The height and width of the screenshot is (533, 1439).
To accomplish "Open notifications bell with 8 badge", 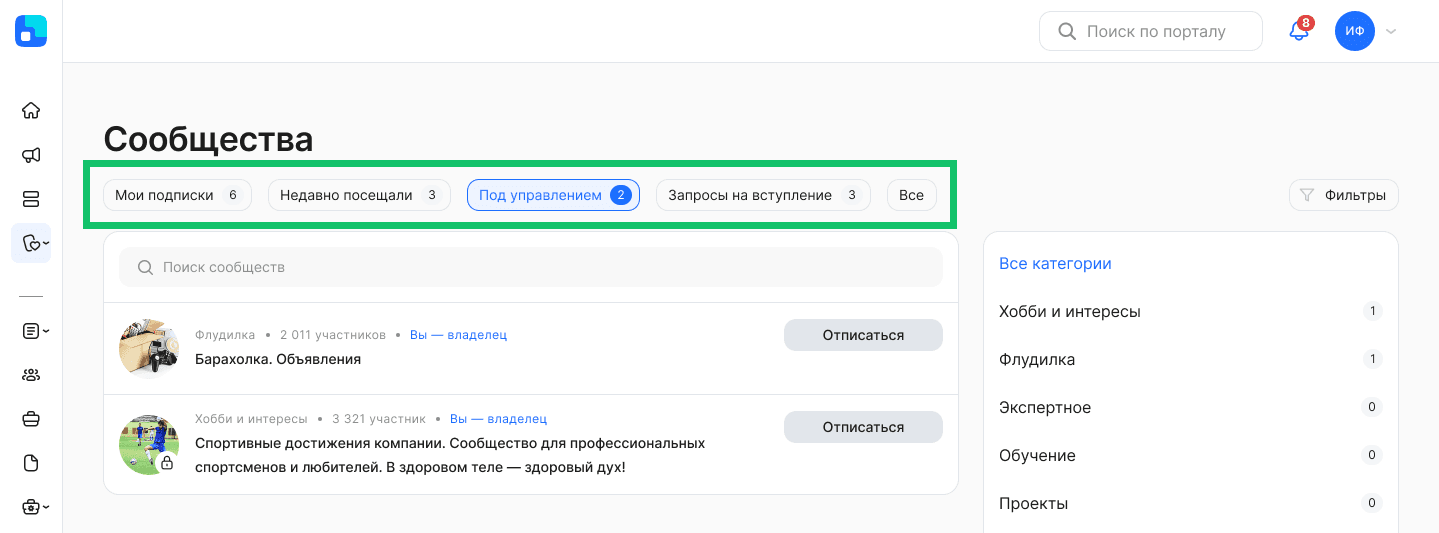I will point(1299,31).
